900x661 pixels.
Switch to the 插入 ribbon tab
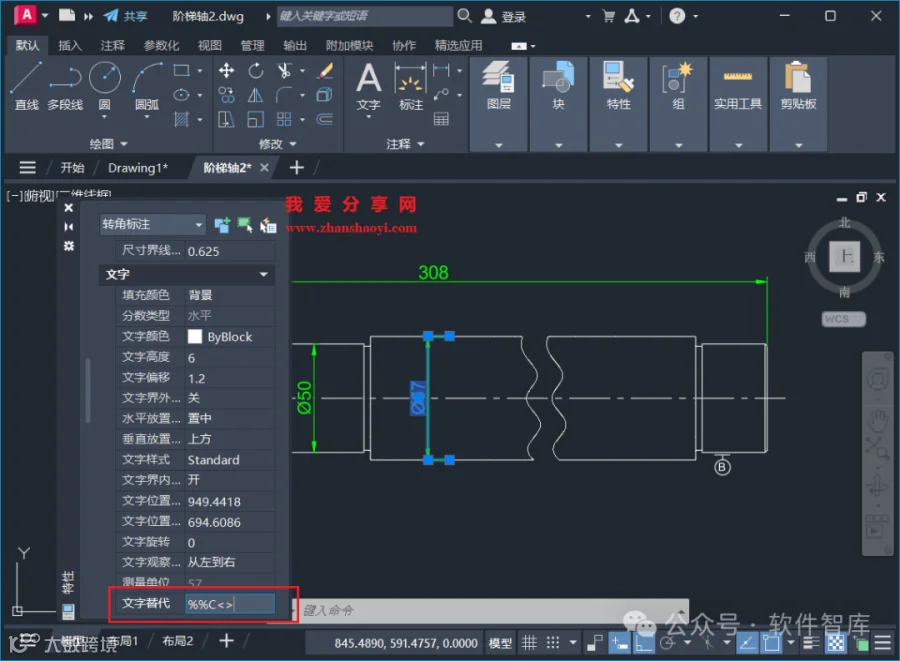pos(70,45)
